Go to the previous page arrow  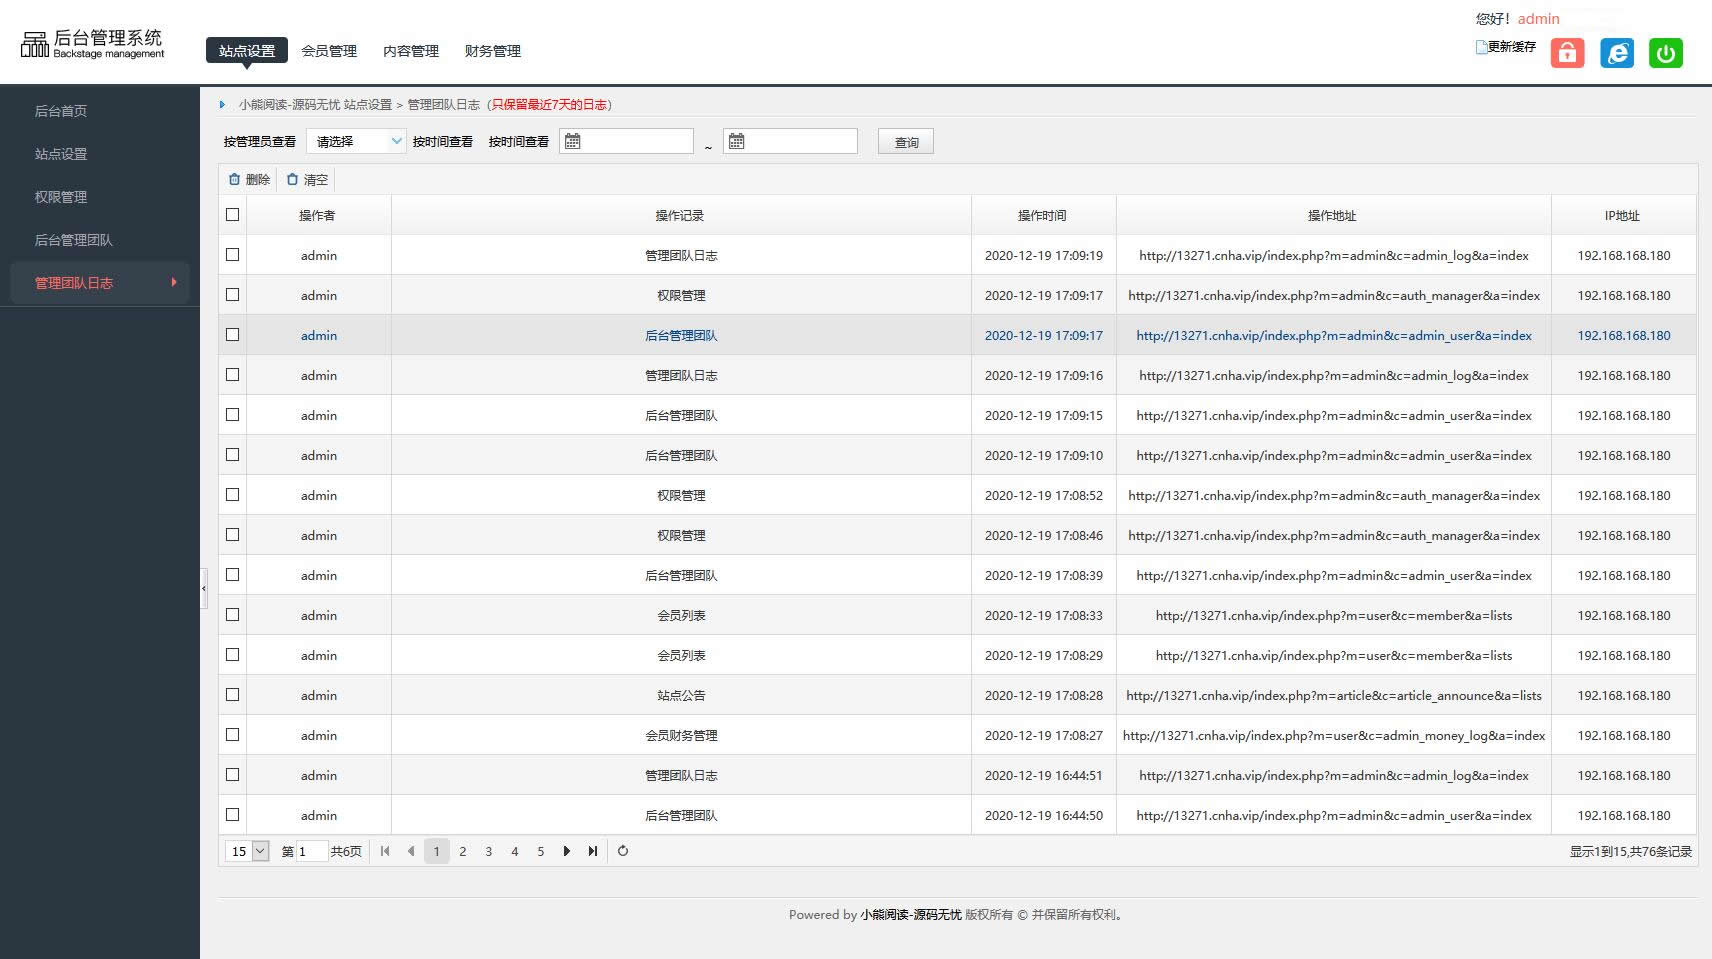tap(411, 851)
